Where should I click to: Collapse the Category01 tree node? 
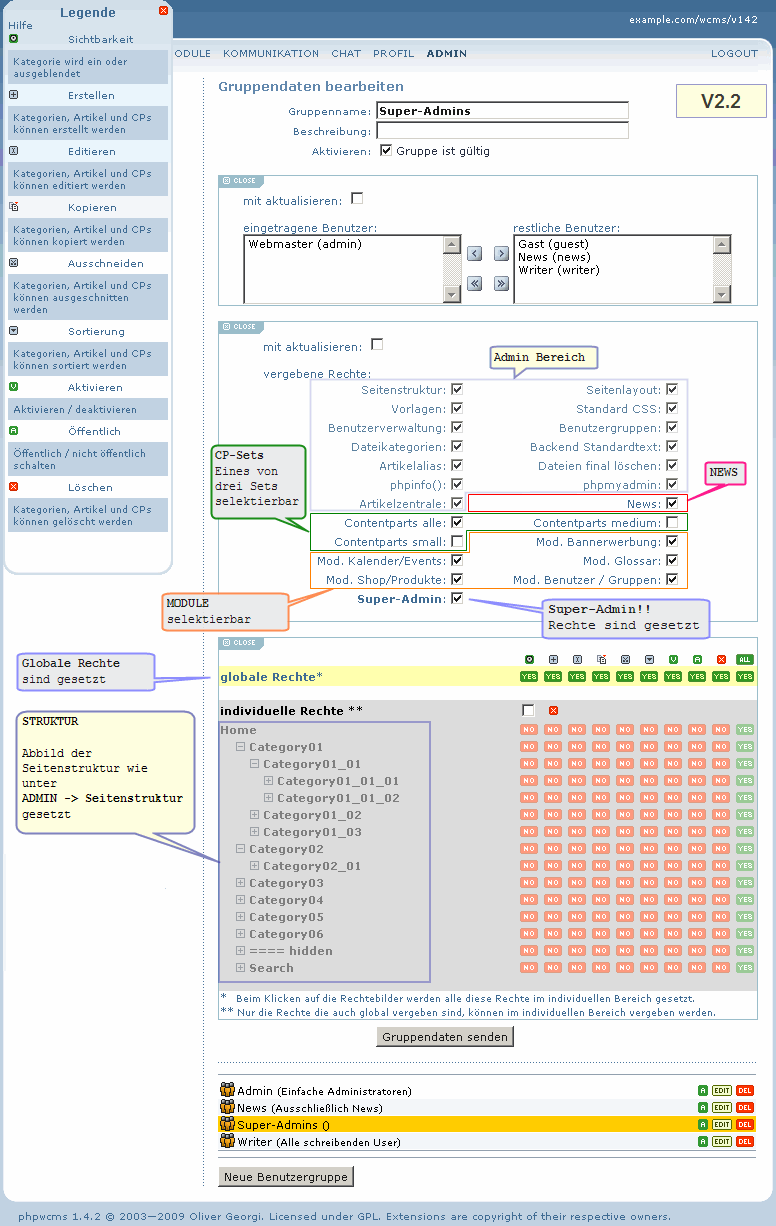[241, 747]
